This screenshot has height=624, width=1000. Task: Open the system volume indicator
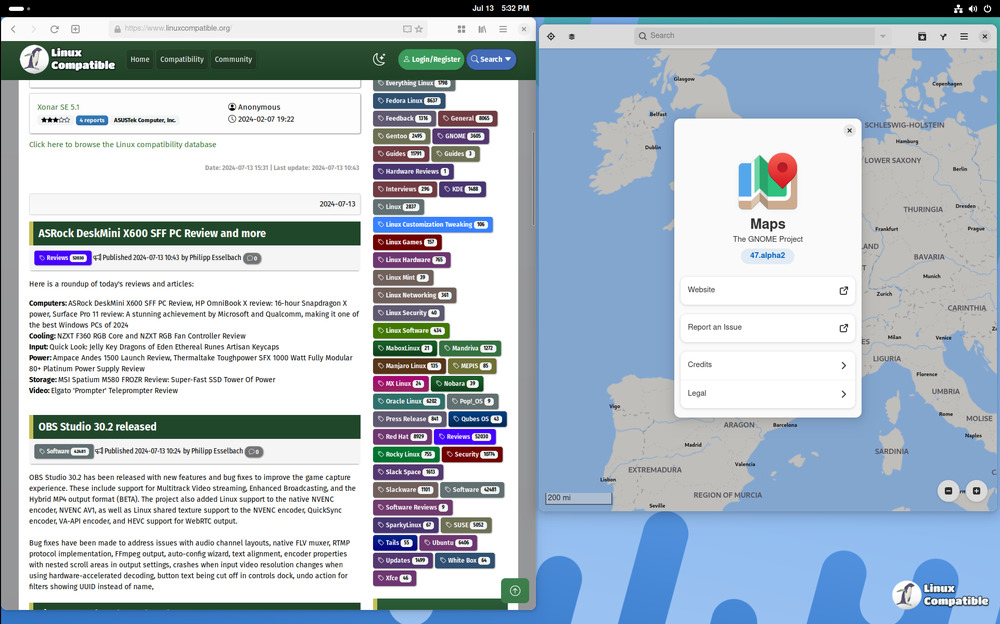tap(973, 8)
